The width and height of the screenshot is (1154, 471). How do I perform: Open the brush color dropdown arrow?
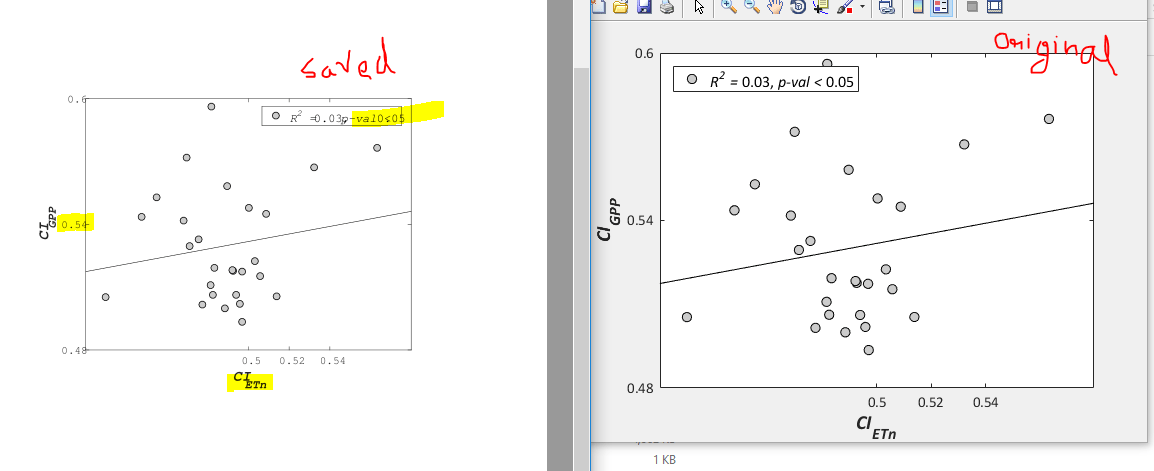pyautogui.click(x=862, y=7)
